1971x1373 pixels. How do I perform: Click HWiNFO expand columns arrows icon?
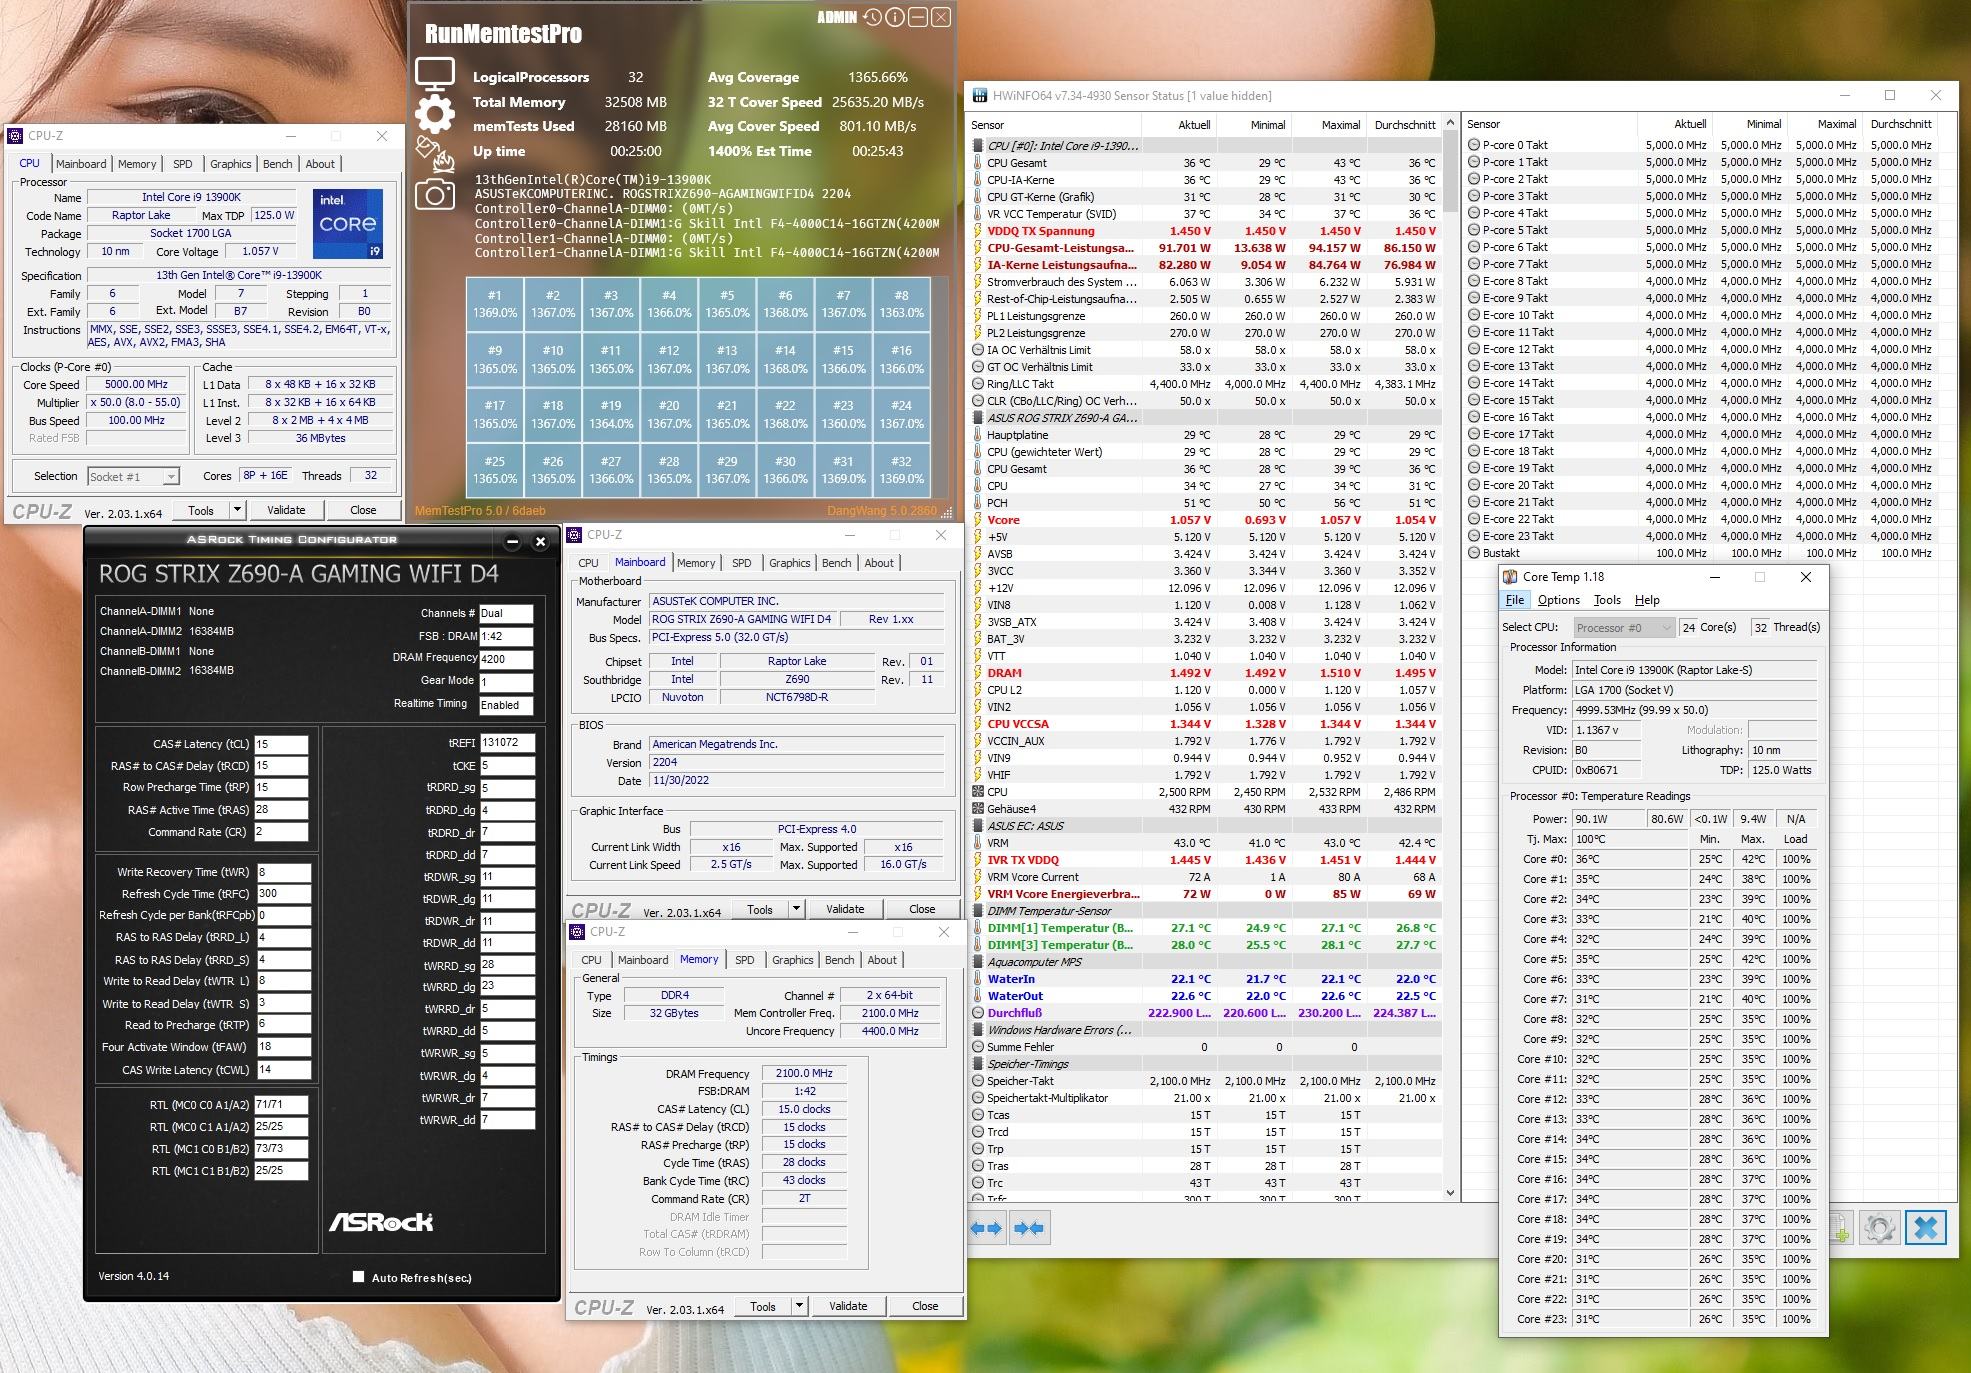click(x=987, y=1228)
